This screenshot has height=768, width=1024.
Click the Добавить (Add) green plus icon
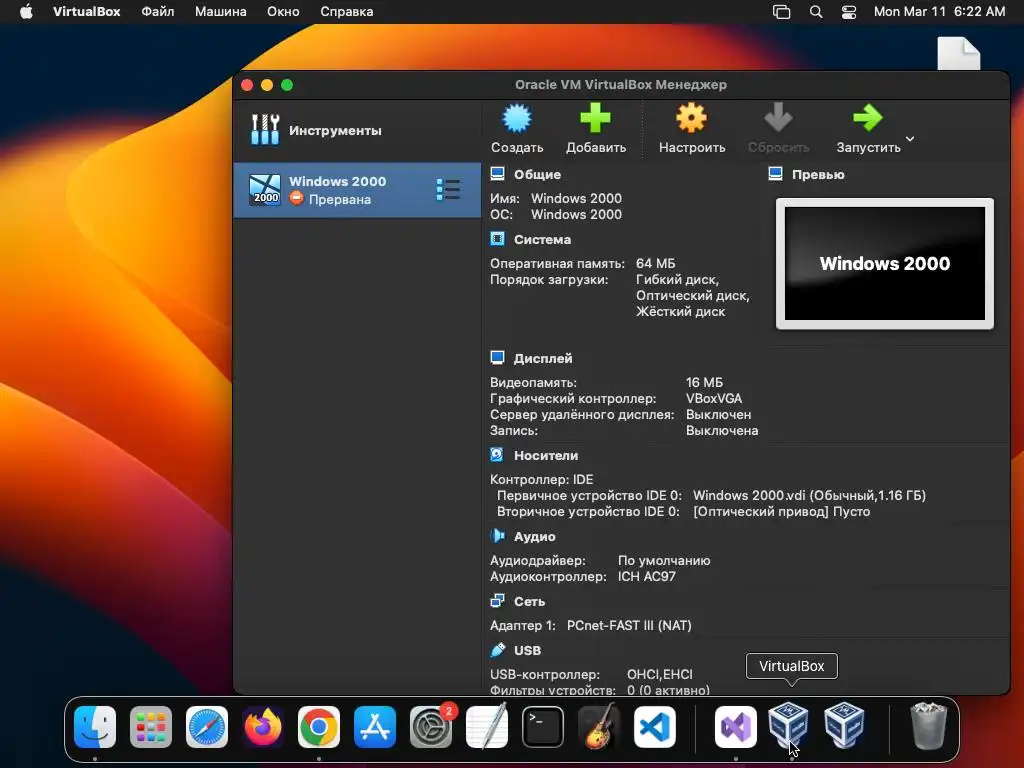point(596,118)
